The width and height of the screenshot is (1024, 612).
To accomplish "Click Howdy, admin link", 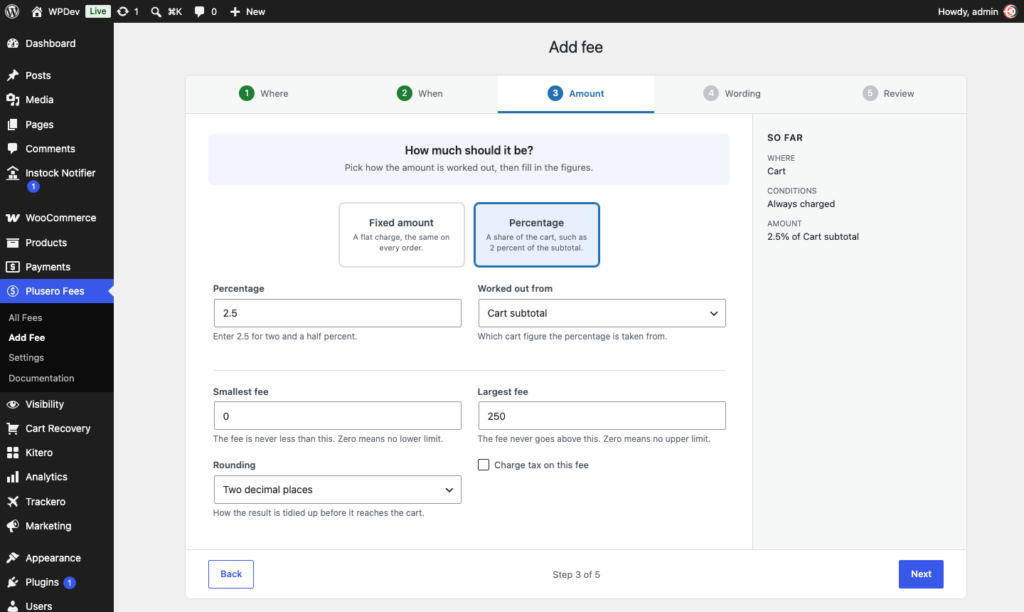I will tap(968, 12).
